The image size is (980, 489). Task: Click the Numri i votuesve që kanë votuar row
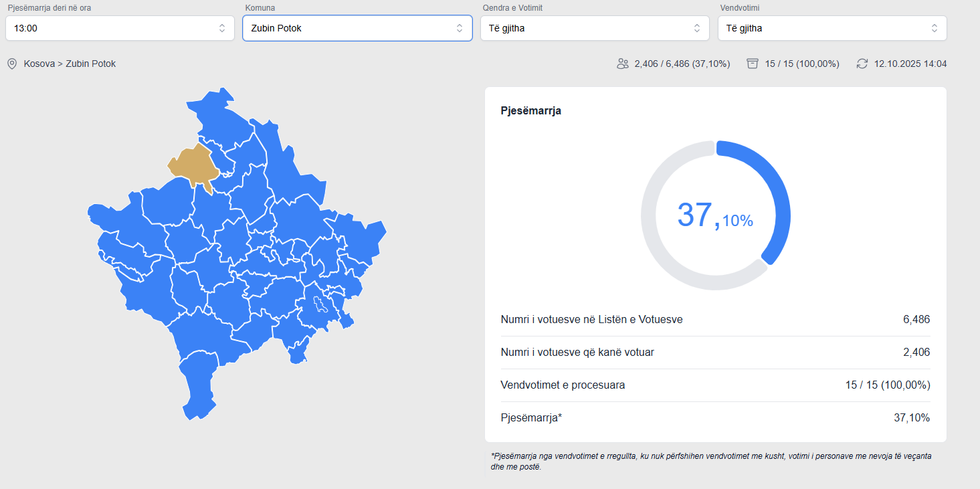coord(715,352)
